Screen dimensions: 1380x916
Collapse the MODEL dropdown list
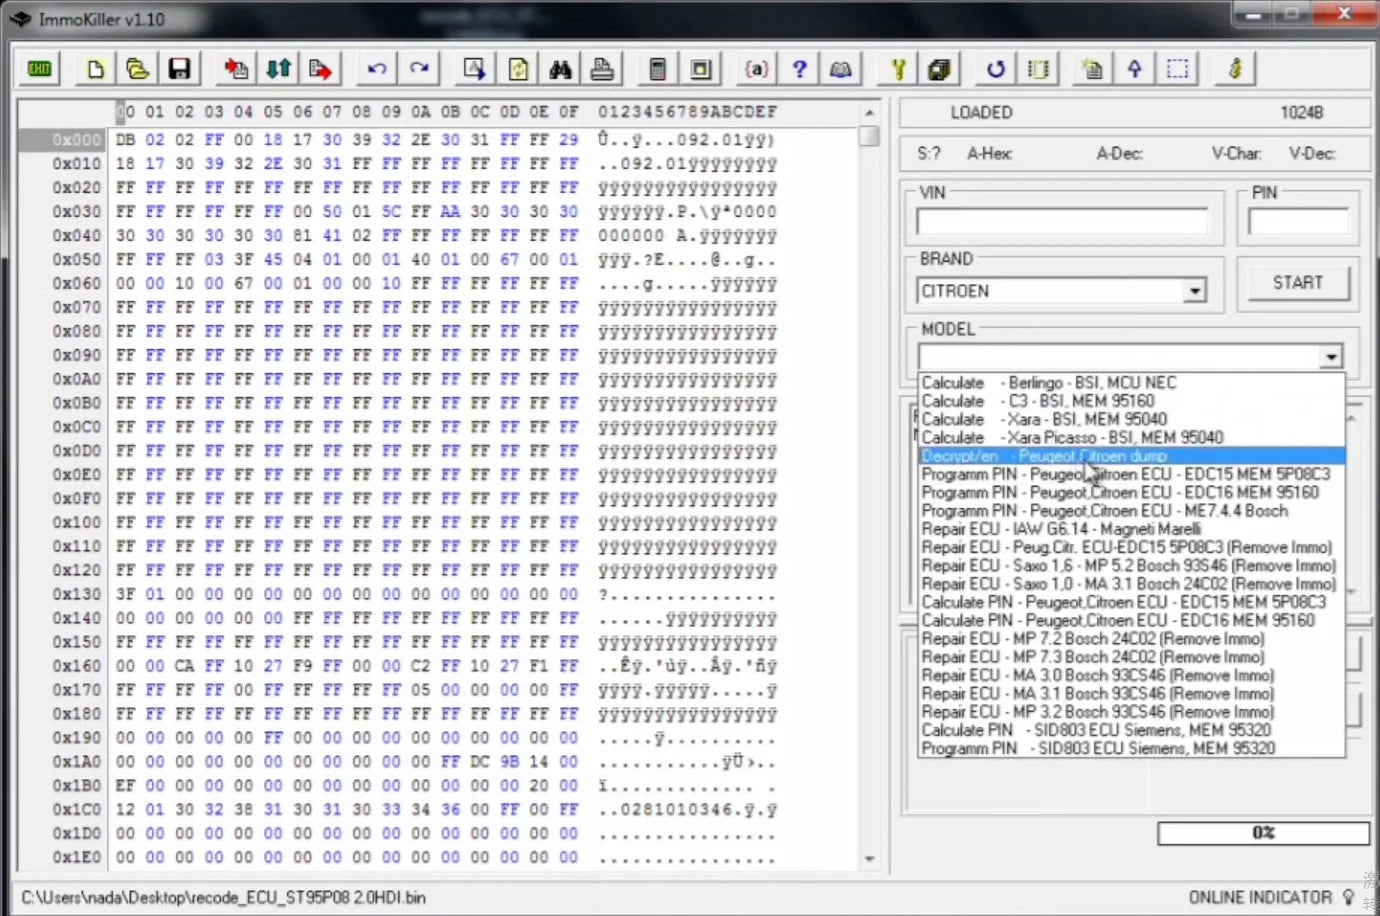pyautogui.click(x=1331, y=356)
